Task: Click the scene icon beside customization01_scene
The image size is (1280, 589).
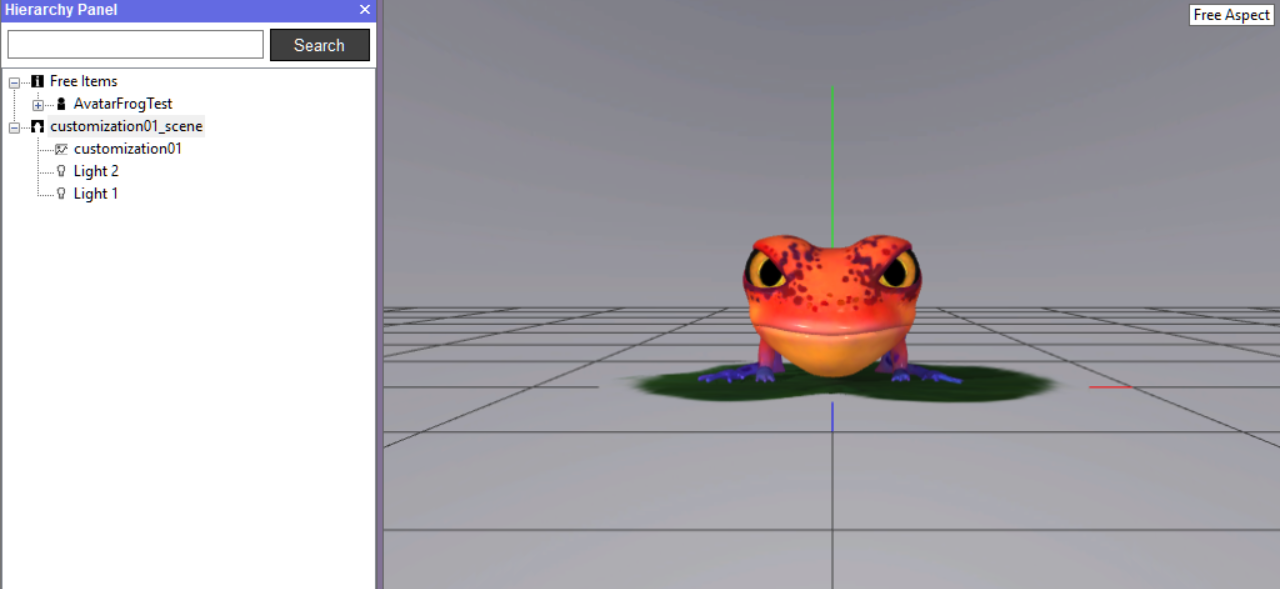Action: 37,126
